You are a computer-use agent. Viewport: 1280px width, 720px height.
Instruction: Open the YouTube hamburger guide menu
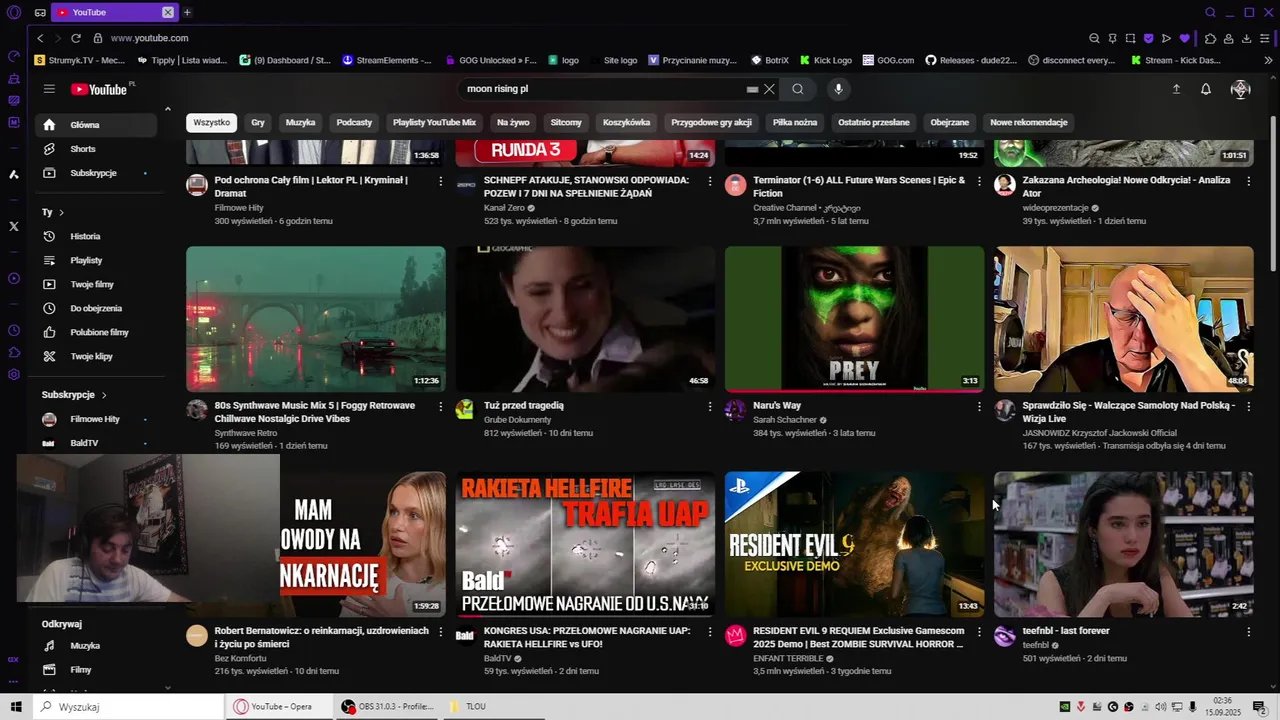(49, 89)
